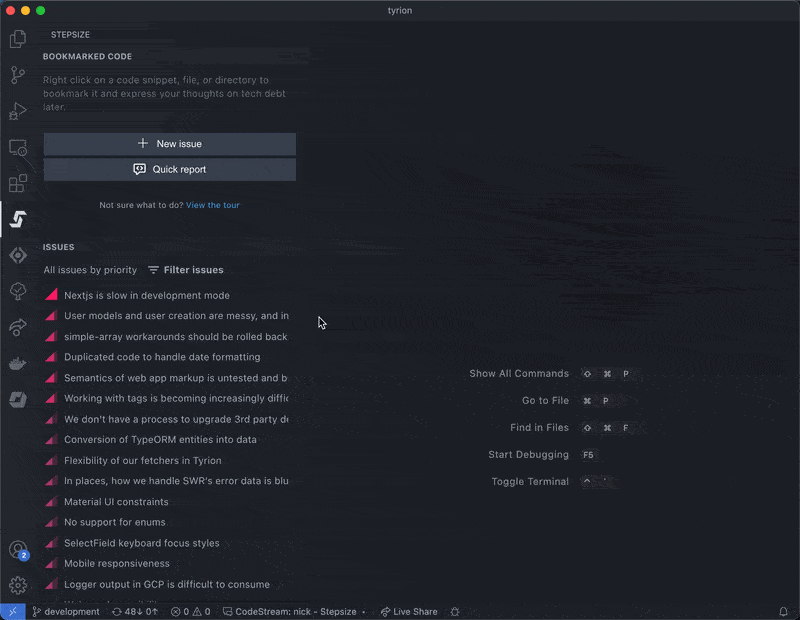Open the Live Share activity bar icon

click(18, 327)
